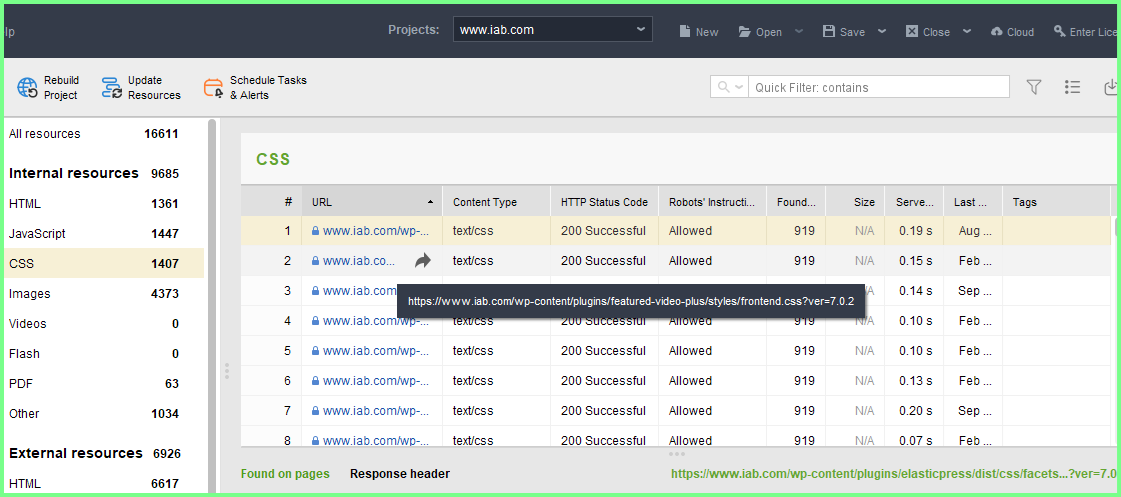1121x497 pixels.
Task: Open the elasticpress facets CSS green link
Action: tap(894, 473)
